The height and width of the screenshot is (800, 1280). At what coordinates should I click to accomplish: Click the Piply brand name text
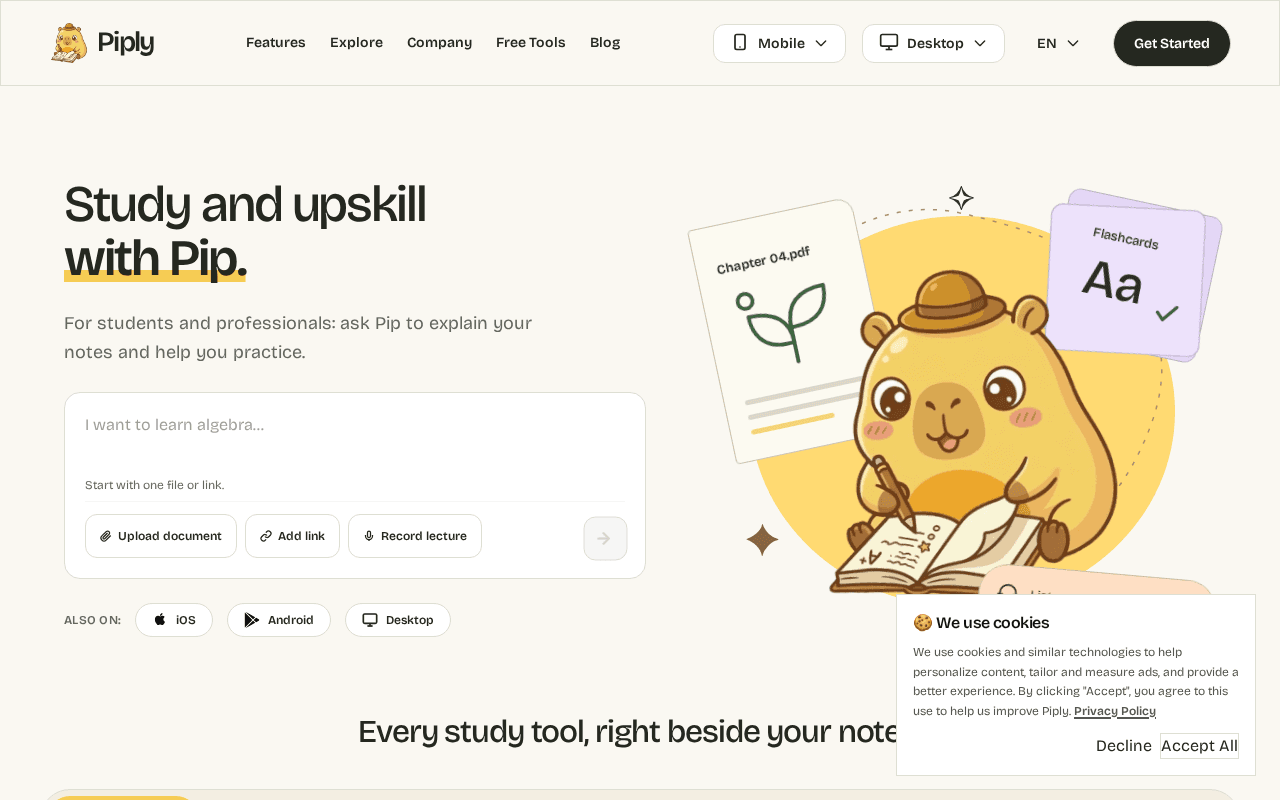click(x=126, y=43)
